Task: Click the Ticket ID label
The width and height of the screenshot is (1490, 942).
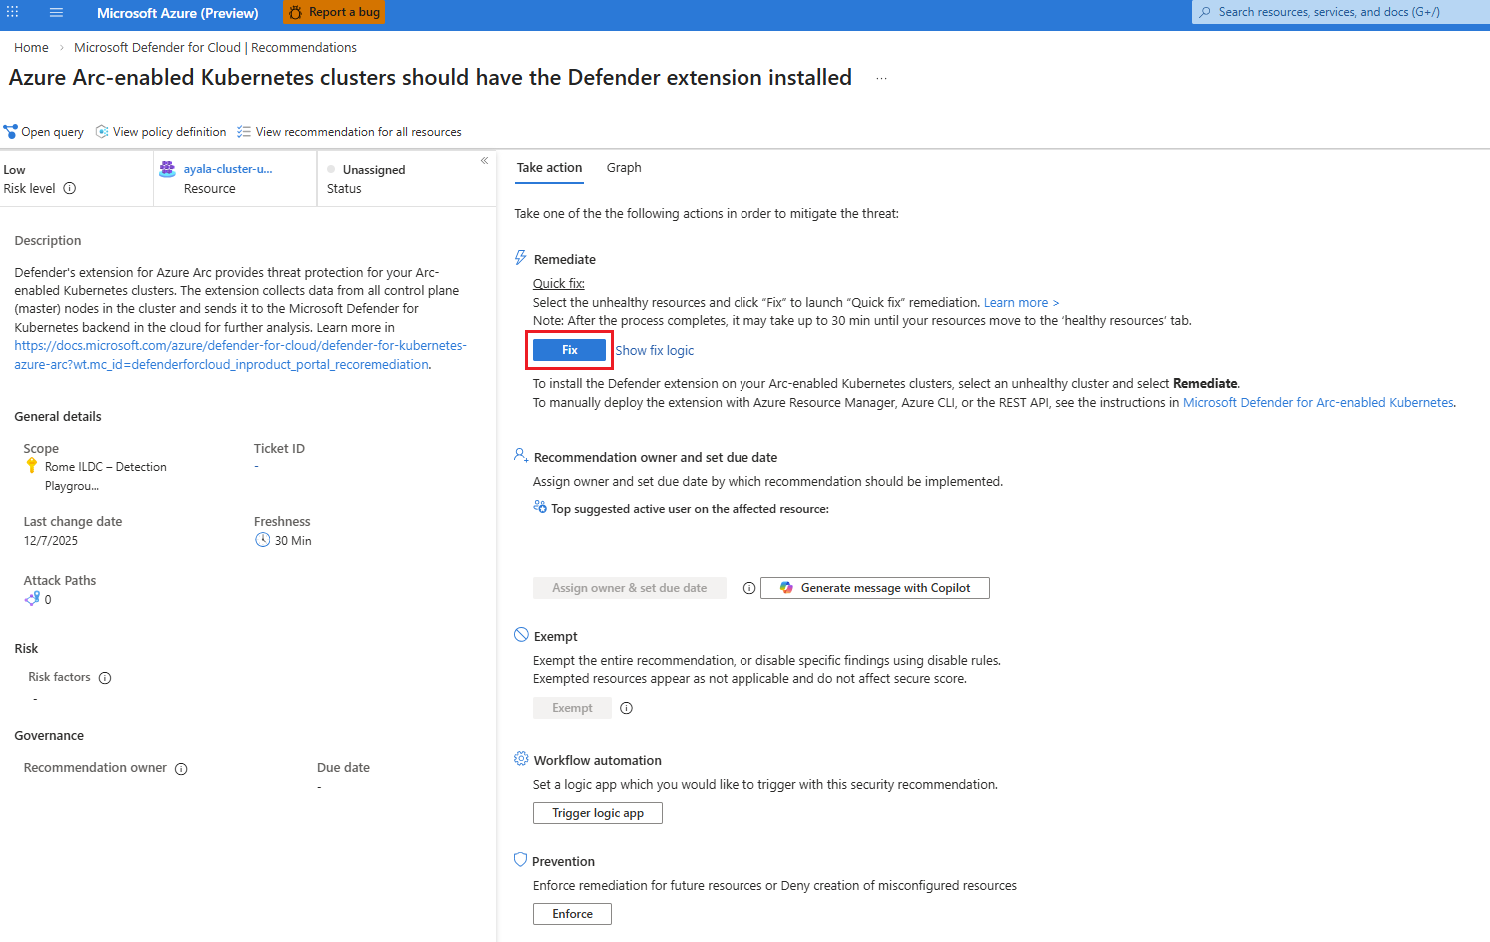Action: (x=279, y=449)
